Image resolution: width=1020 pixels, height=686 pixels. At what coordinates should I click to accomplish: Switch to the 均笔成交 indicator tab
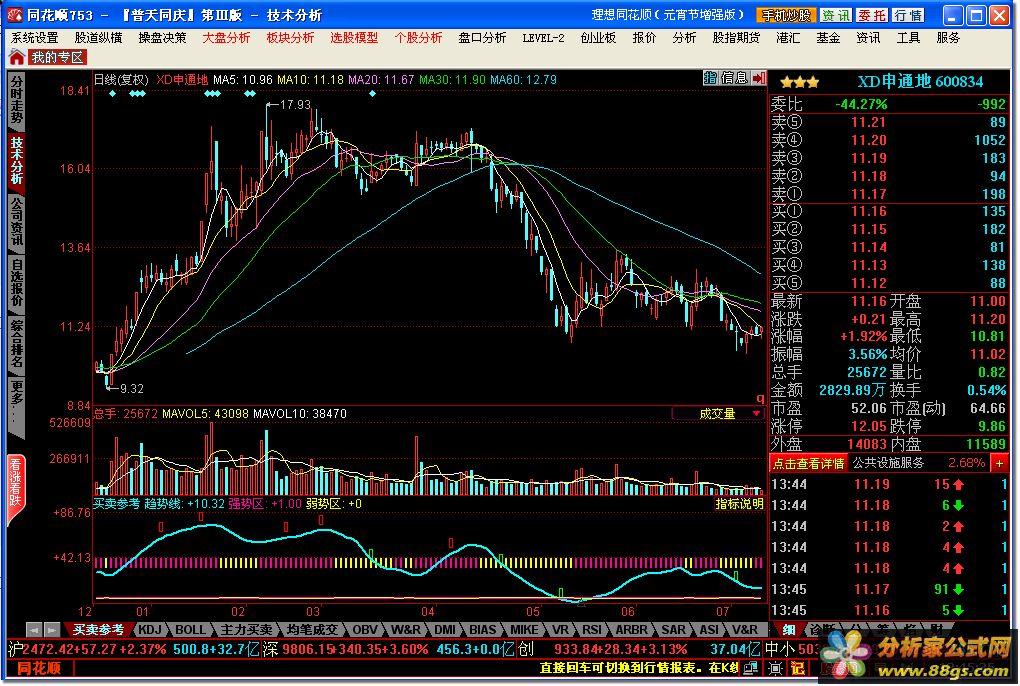pyautogui.click(x=312, y=629)
